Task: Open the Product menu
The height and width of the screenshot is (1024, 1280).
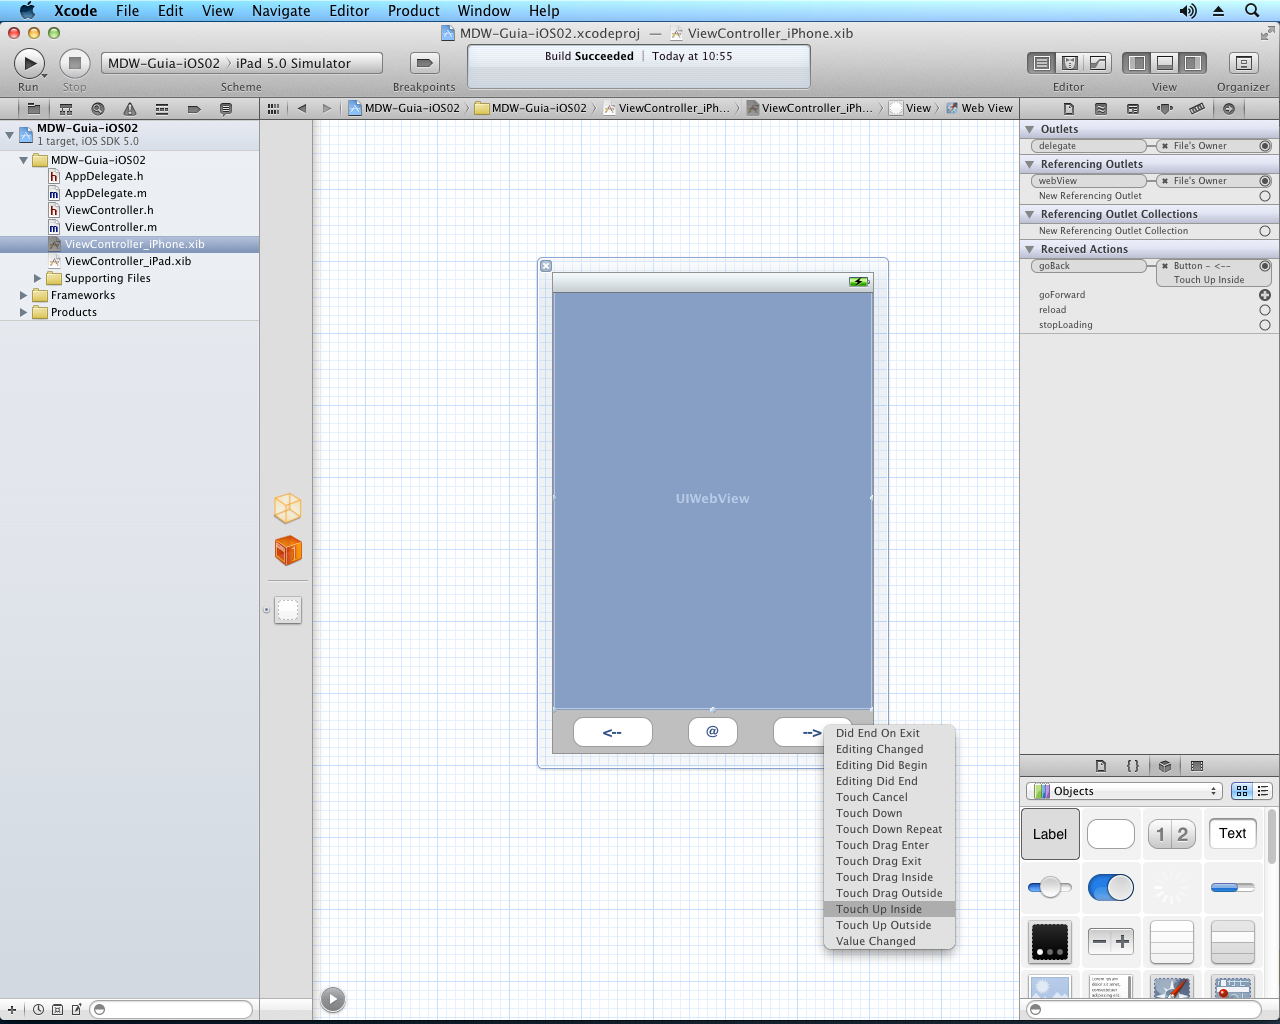Action: [x=413, y=11]
